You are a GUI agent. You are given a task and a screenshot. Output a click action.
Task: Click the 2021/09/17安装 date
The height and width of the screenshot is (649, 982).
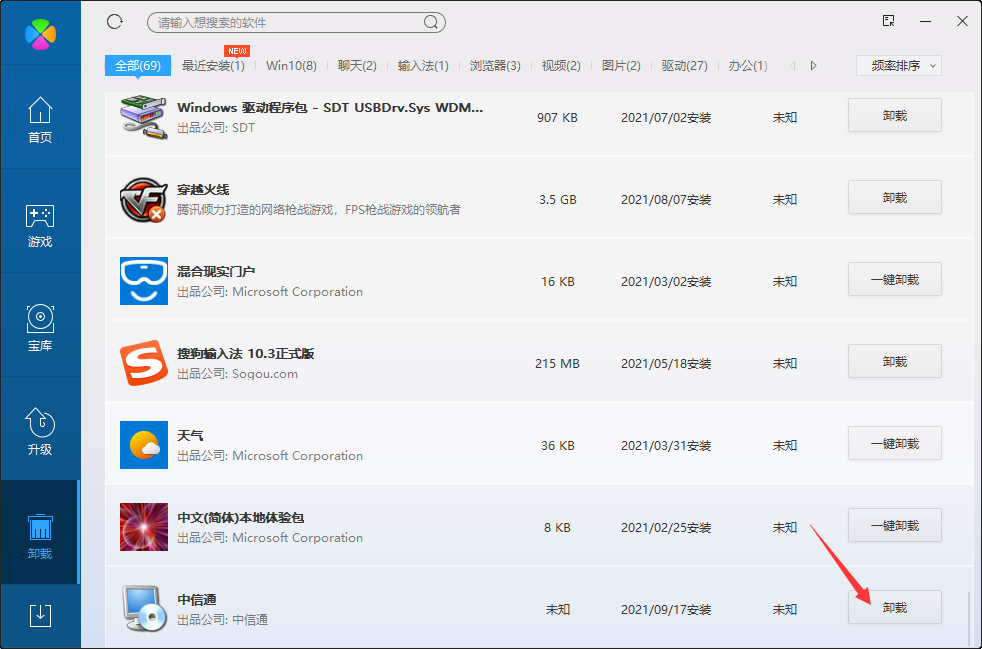pyautogui.click(x=666, y=610)
